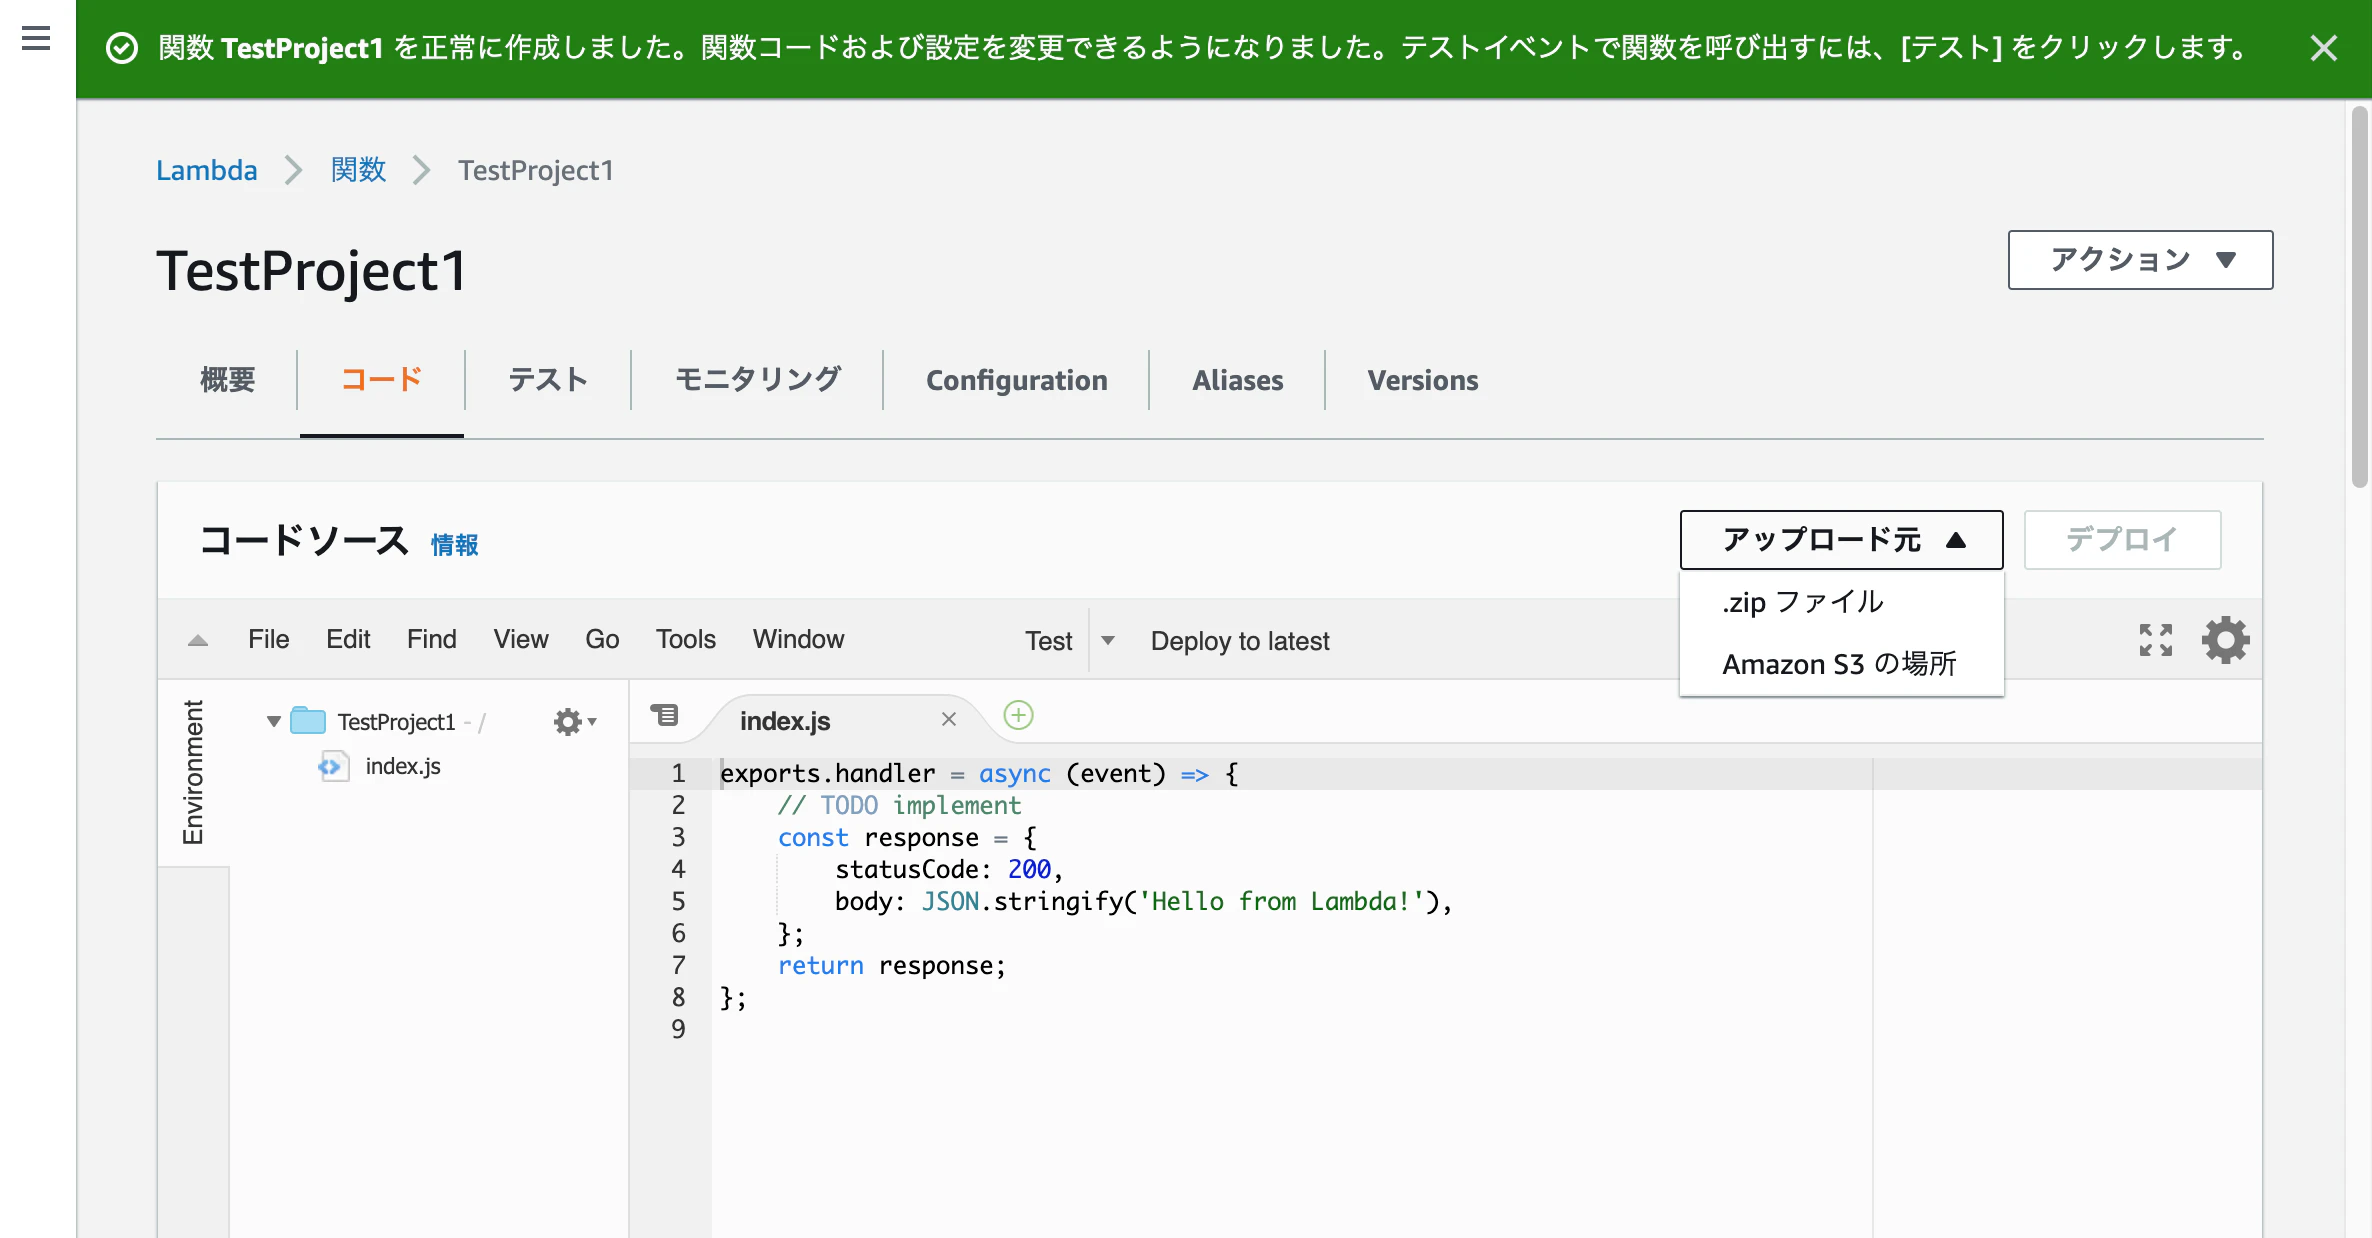2372x1238 pixels.
Task: Go to Lambda breadcrumb link
Action: point(207,170)
